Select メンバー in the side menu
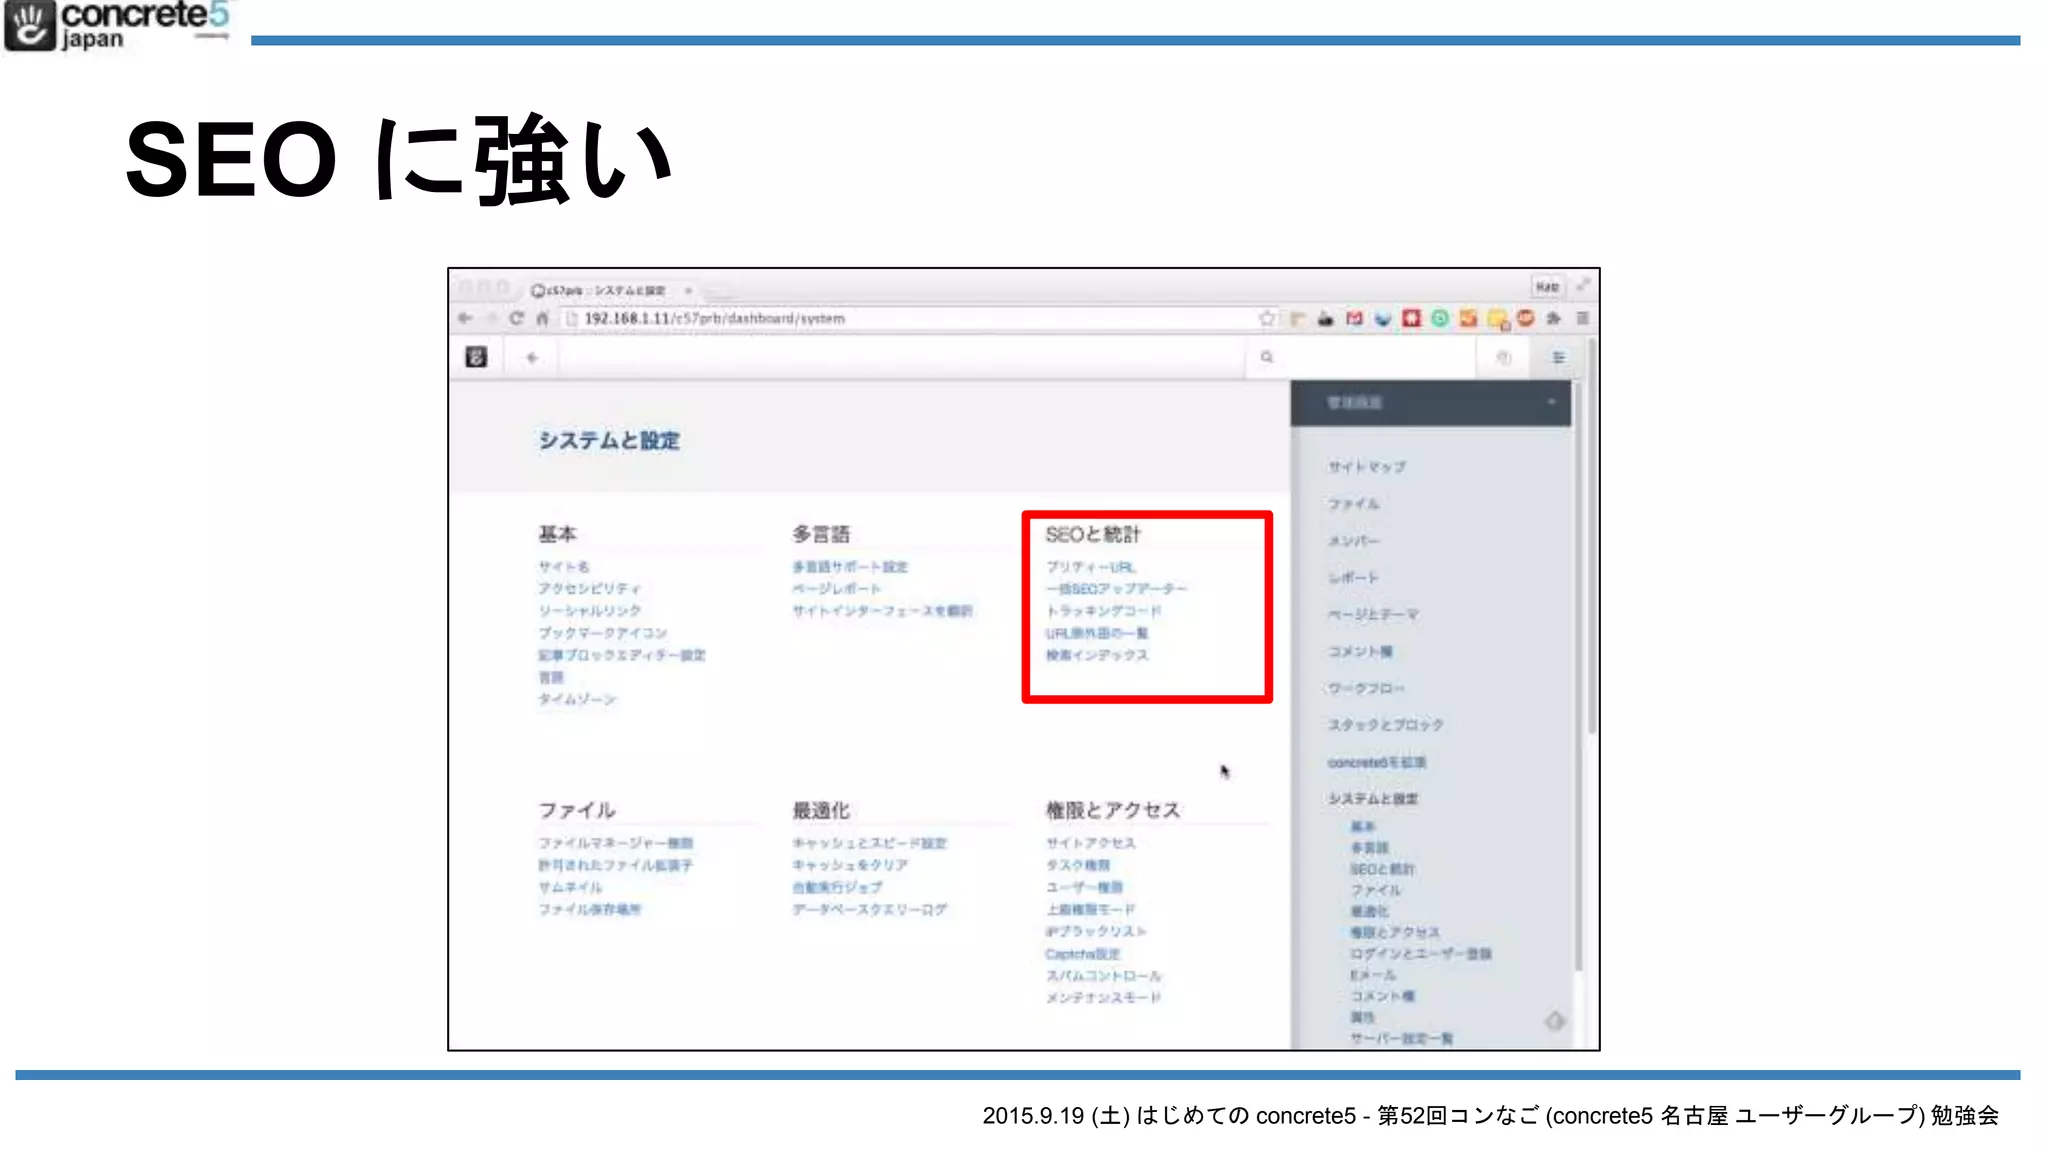 click(x=1353, y=540)
